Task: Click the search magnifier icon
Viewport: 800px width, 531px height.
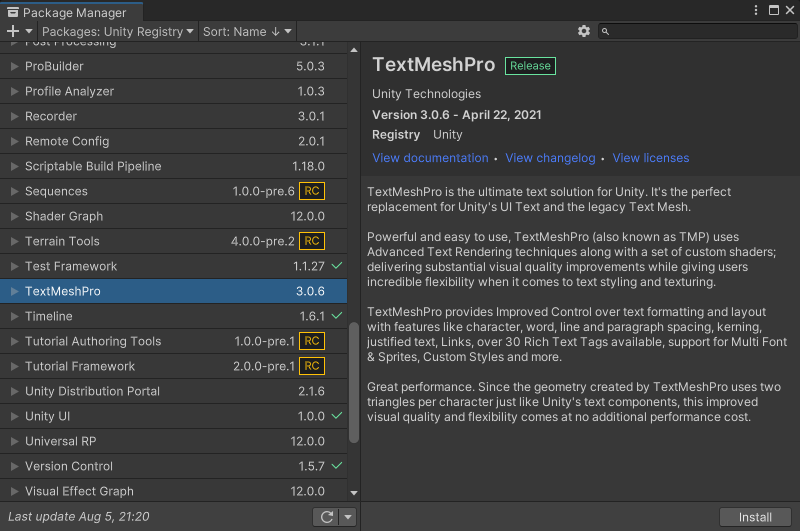Action: pos(605,32)
